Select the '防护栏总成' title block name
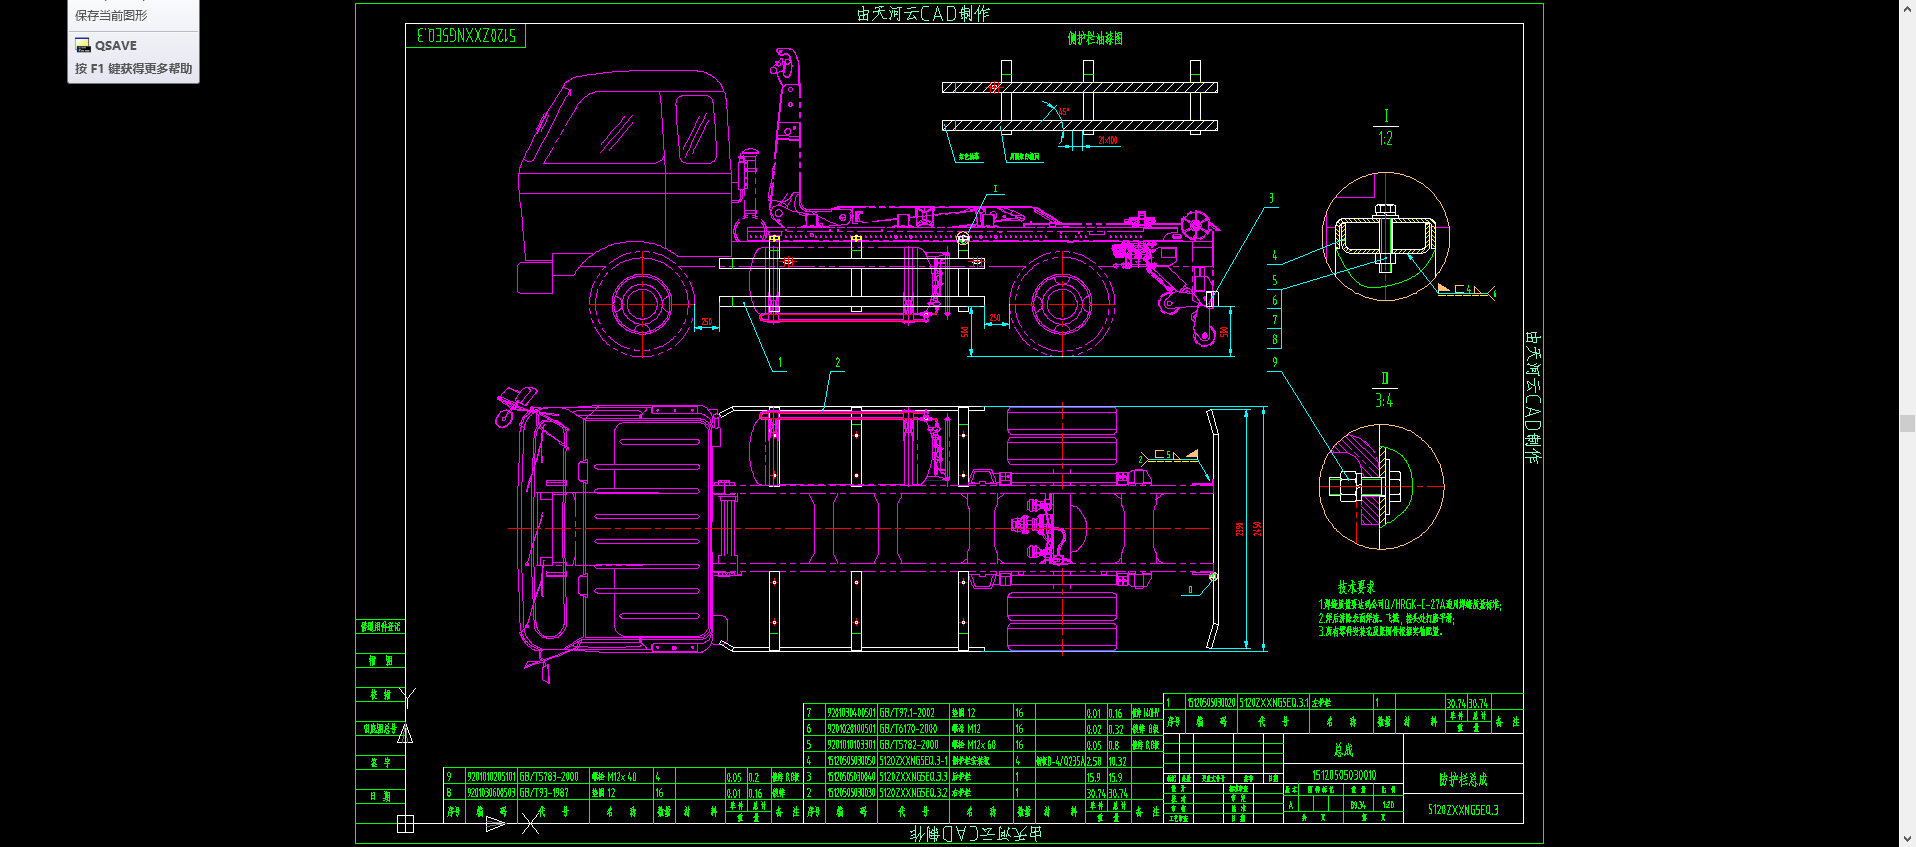The height and width of the screenshot is (847, 1916). coord(1463,779)
